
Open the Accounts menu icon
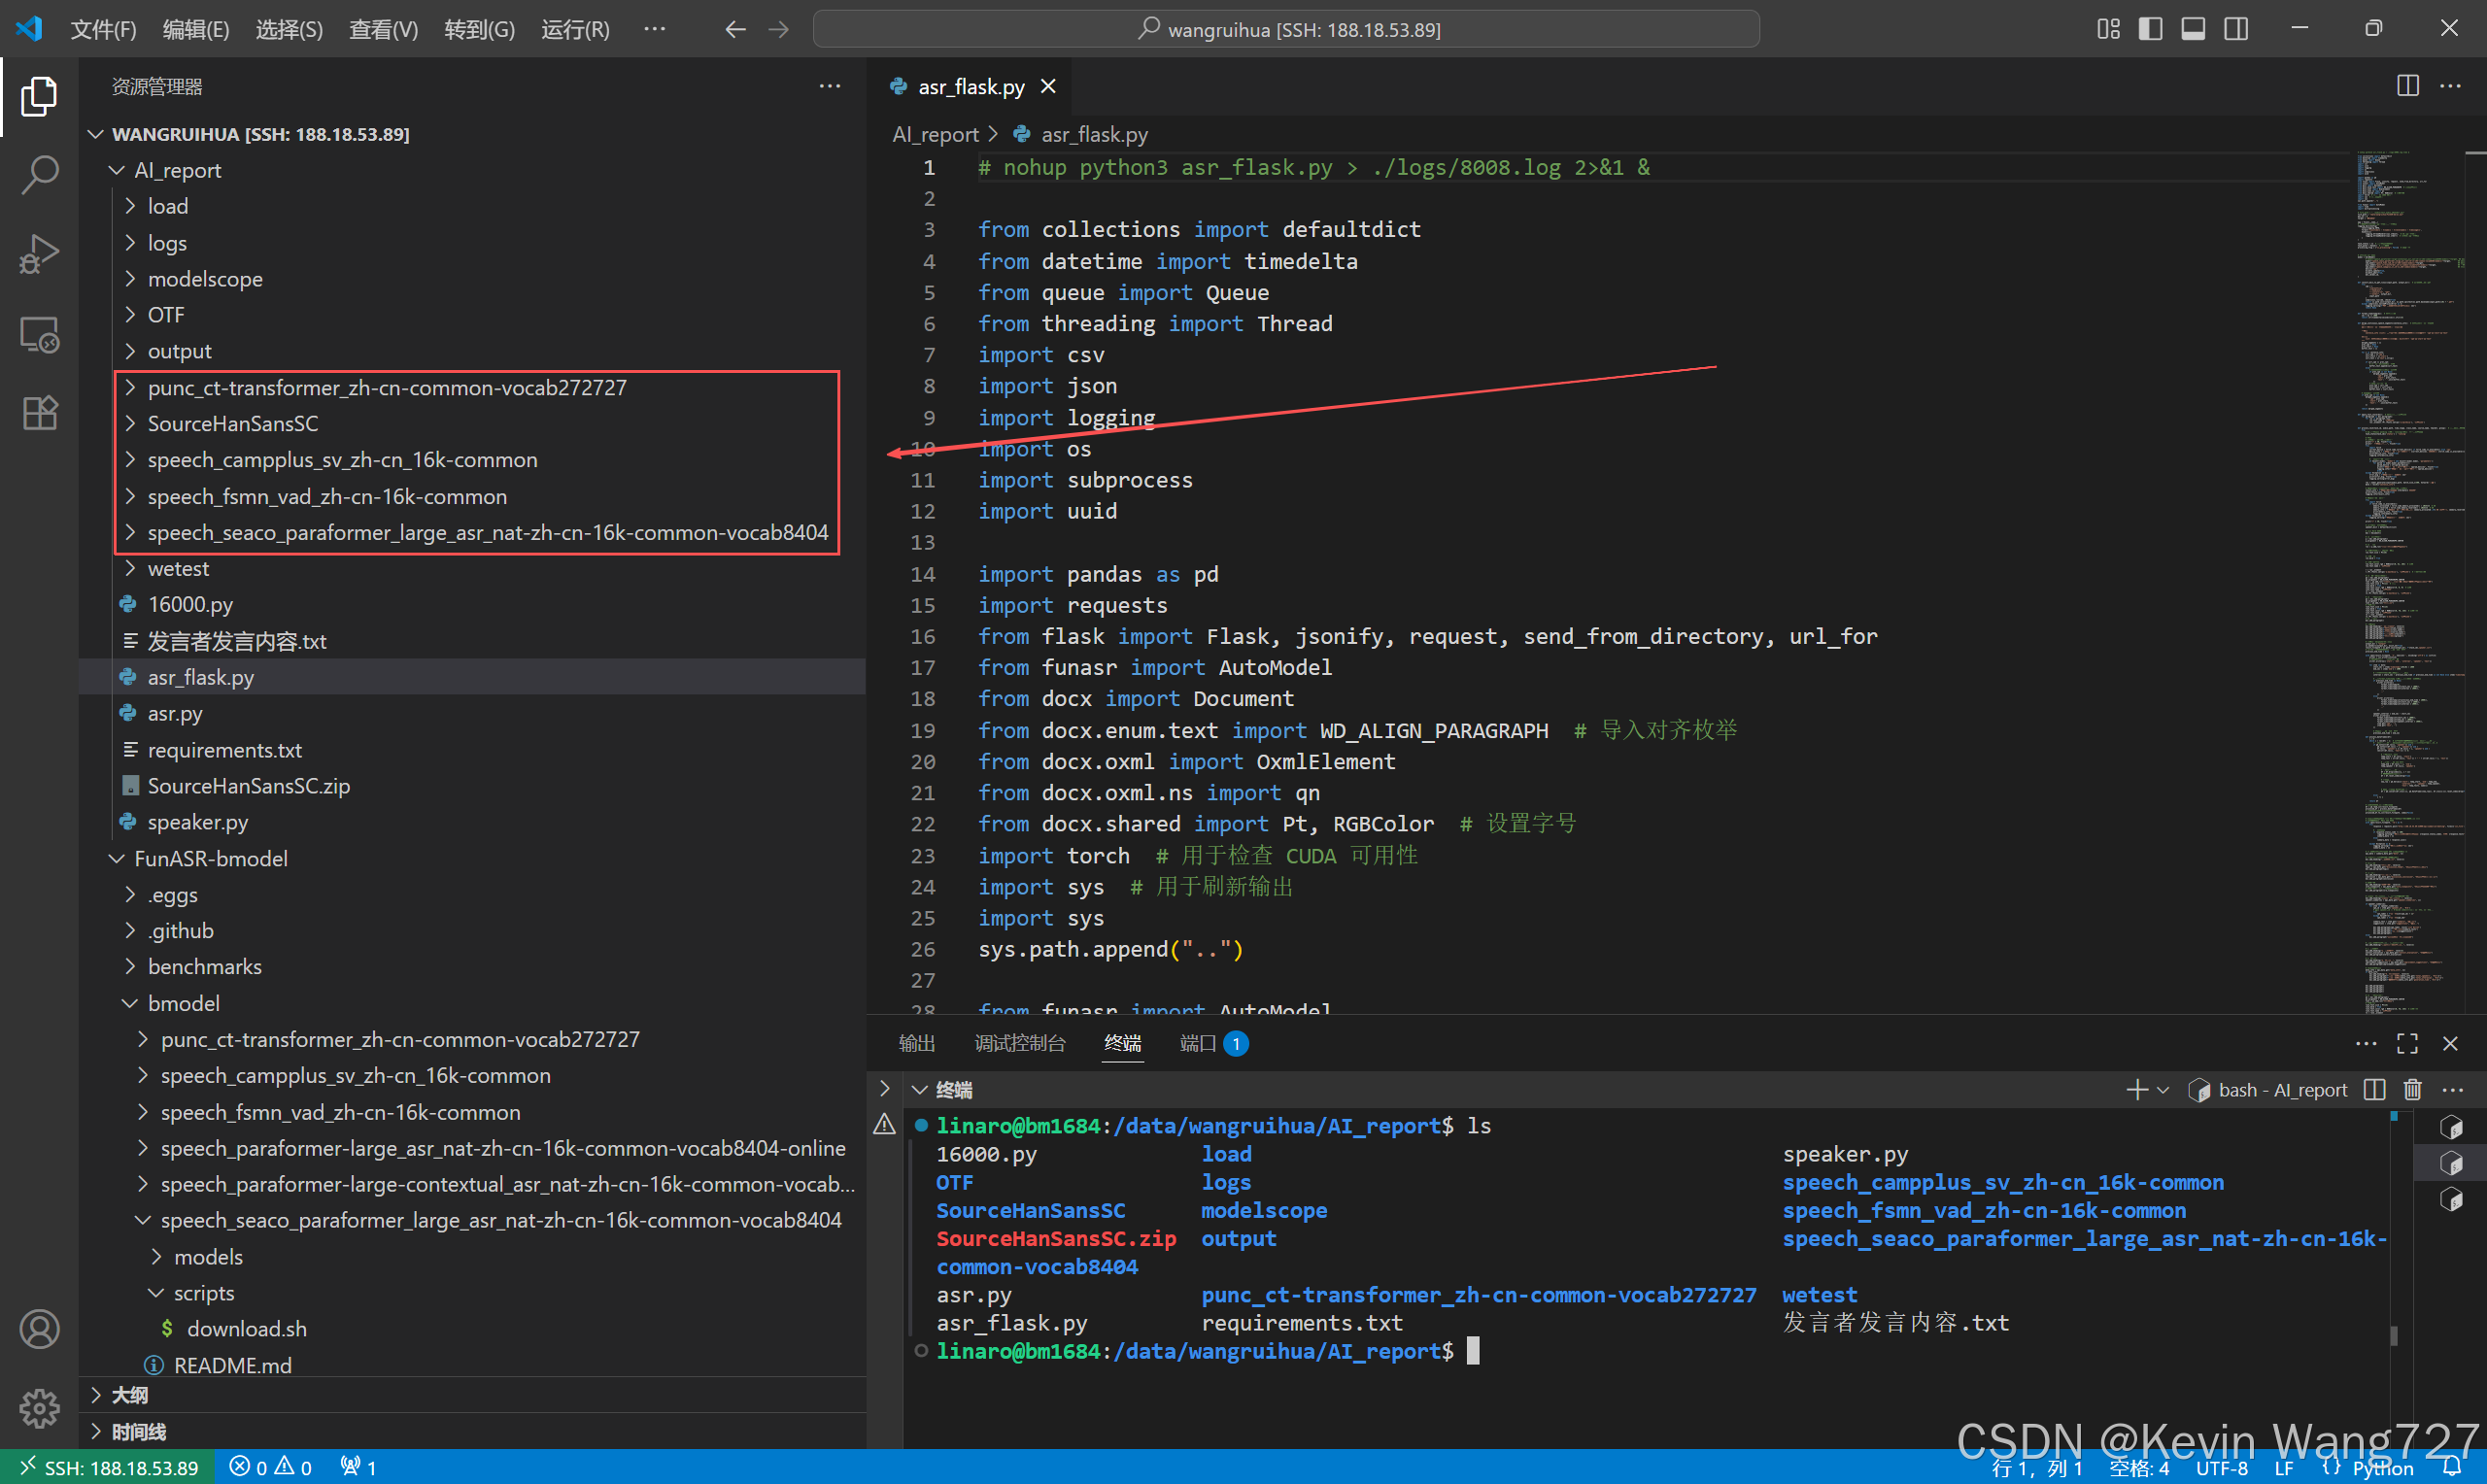[39, 1329]
